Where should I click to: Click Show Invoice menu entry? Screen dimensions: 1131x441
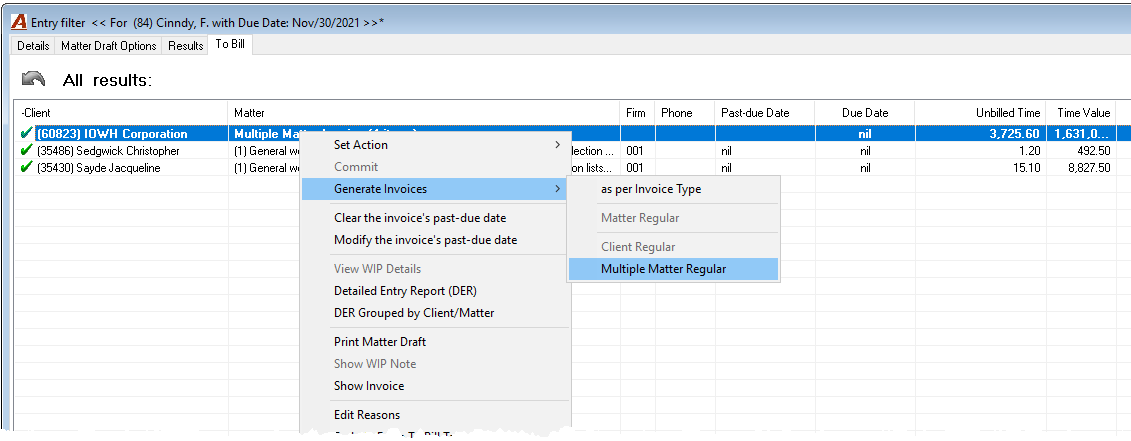click(x=369, y=385)
